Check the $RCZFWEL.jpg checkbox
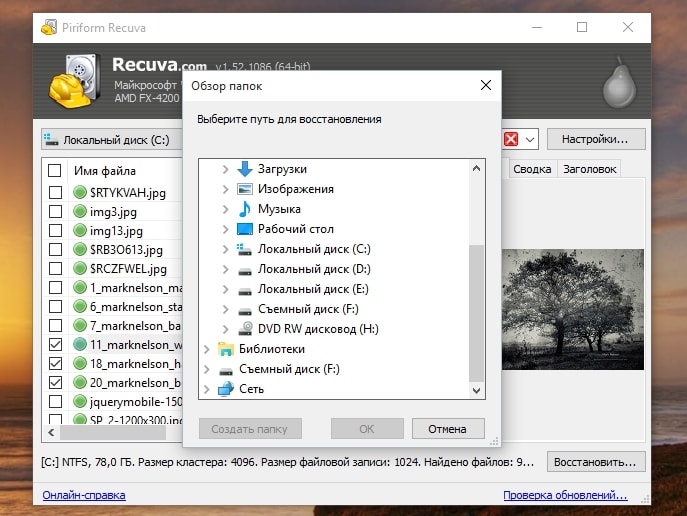Screen dimensions: 687x516 [55, 269]
